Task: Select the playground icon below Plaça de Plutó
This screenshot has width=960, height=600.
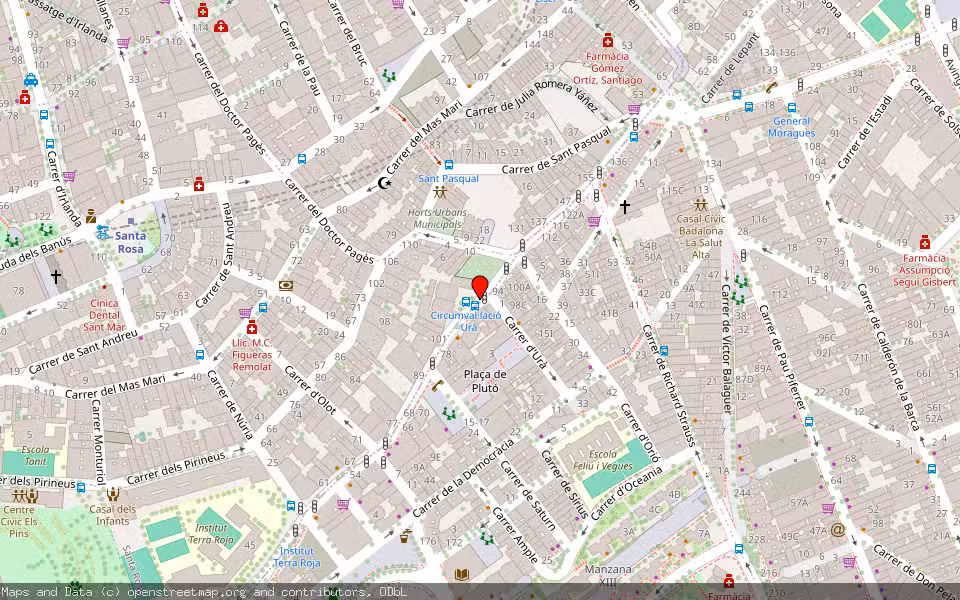Action: point(450,414)
